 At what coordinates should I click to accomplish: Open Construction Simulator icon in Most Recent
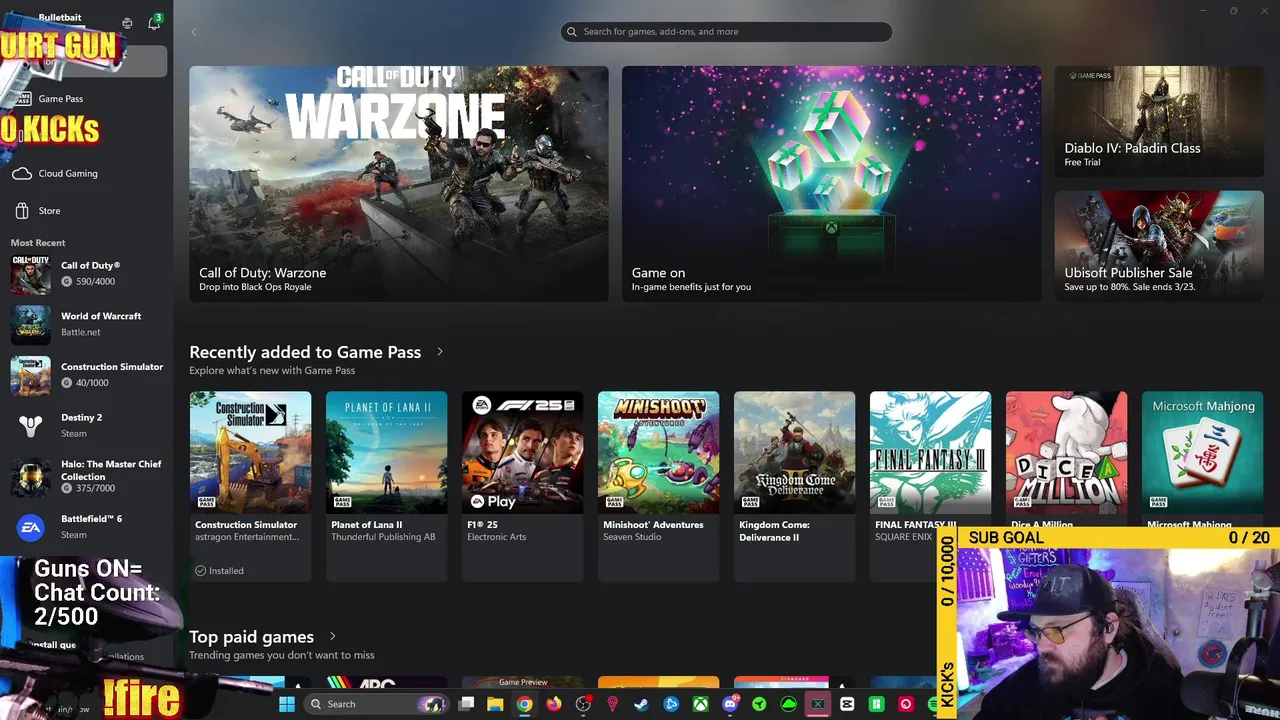click(30, 375)
